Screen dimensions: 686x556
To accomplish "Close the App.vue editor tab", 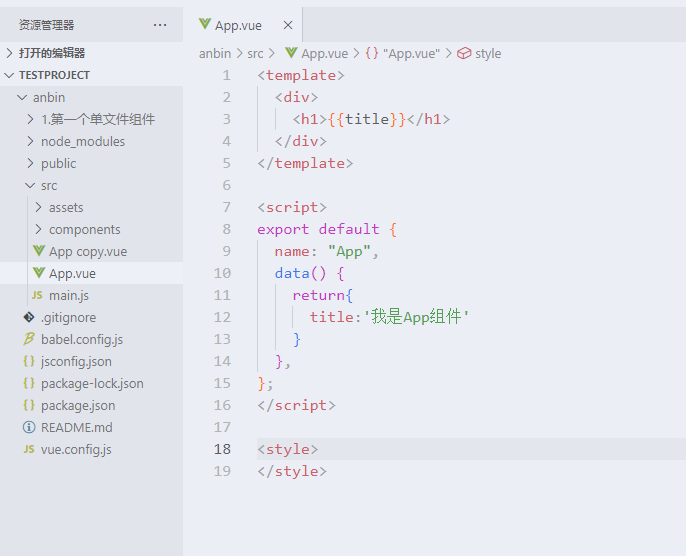I will point(287,25).
